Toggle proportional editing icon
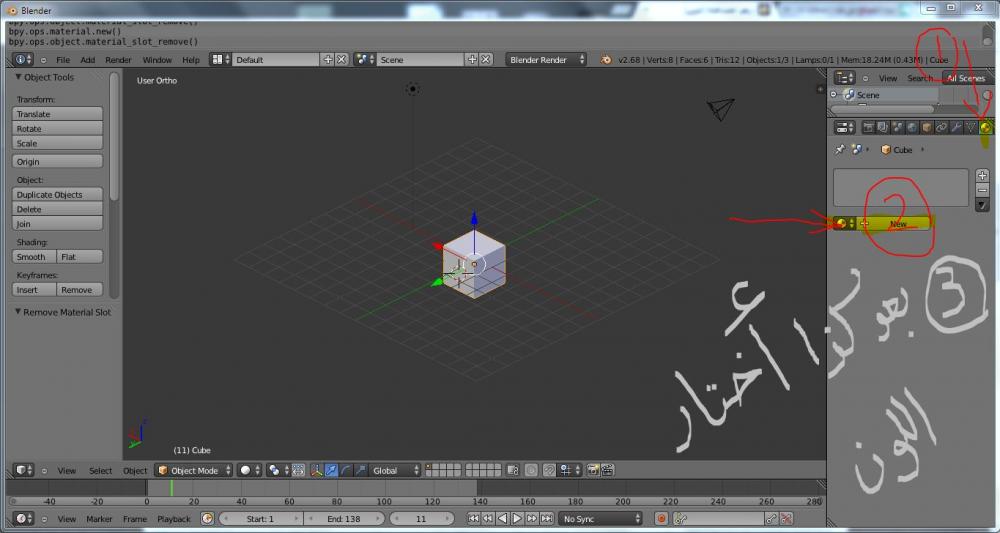Viewport: 1000px width, 533px height. click(x=531, y=471)
